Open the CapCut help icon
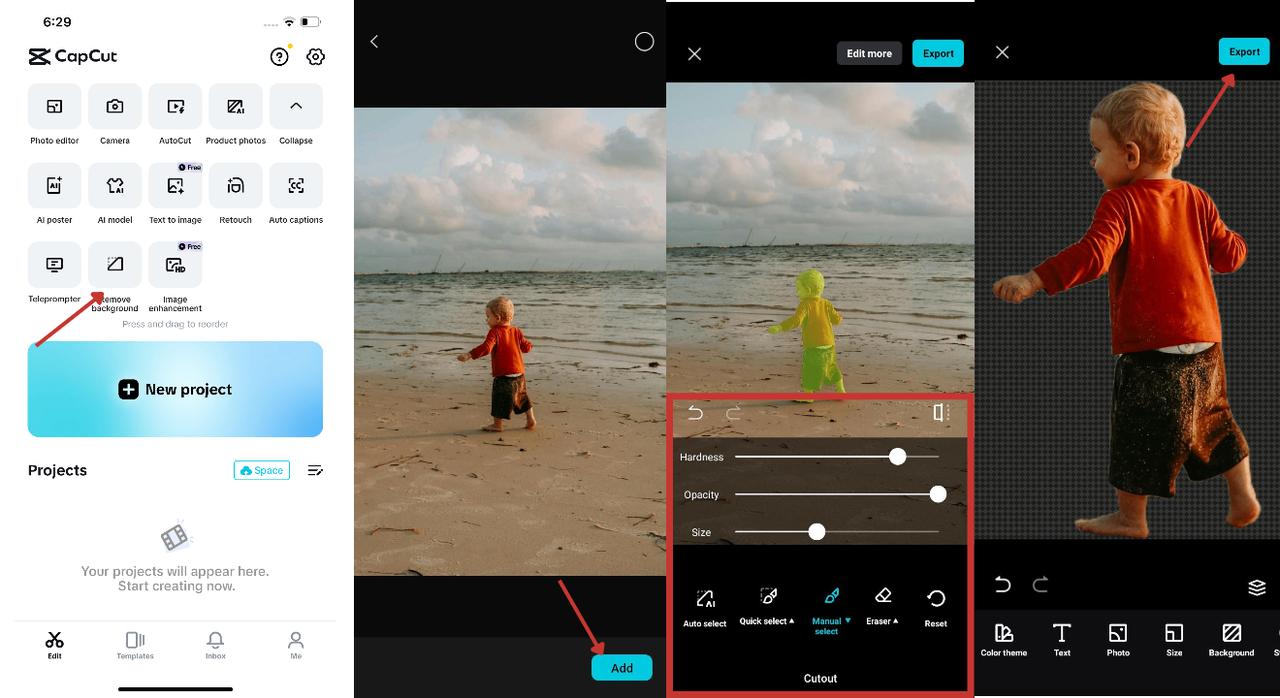The width and height of the screenshot is (1280, 698). click(280, 57)
